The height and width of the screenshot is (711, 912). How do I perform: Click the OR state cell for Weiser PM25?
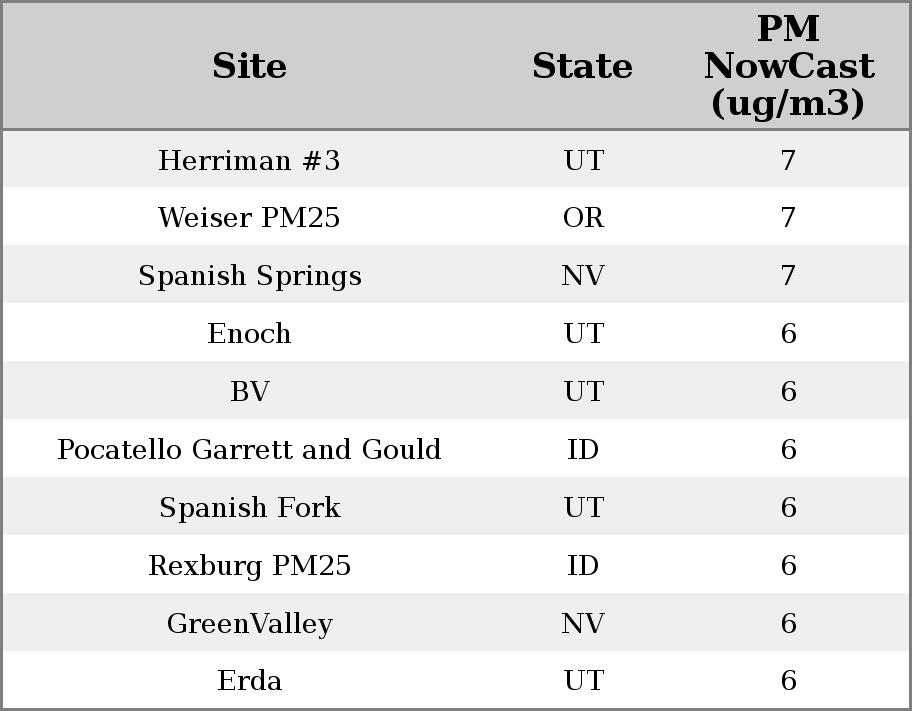pyautogui.click(x=583, y=218)
